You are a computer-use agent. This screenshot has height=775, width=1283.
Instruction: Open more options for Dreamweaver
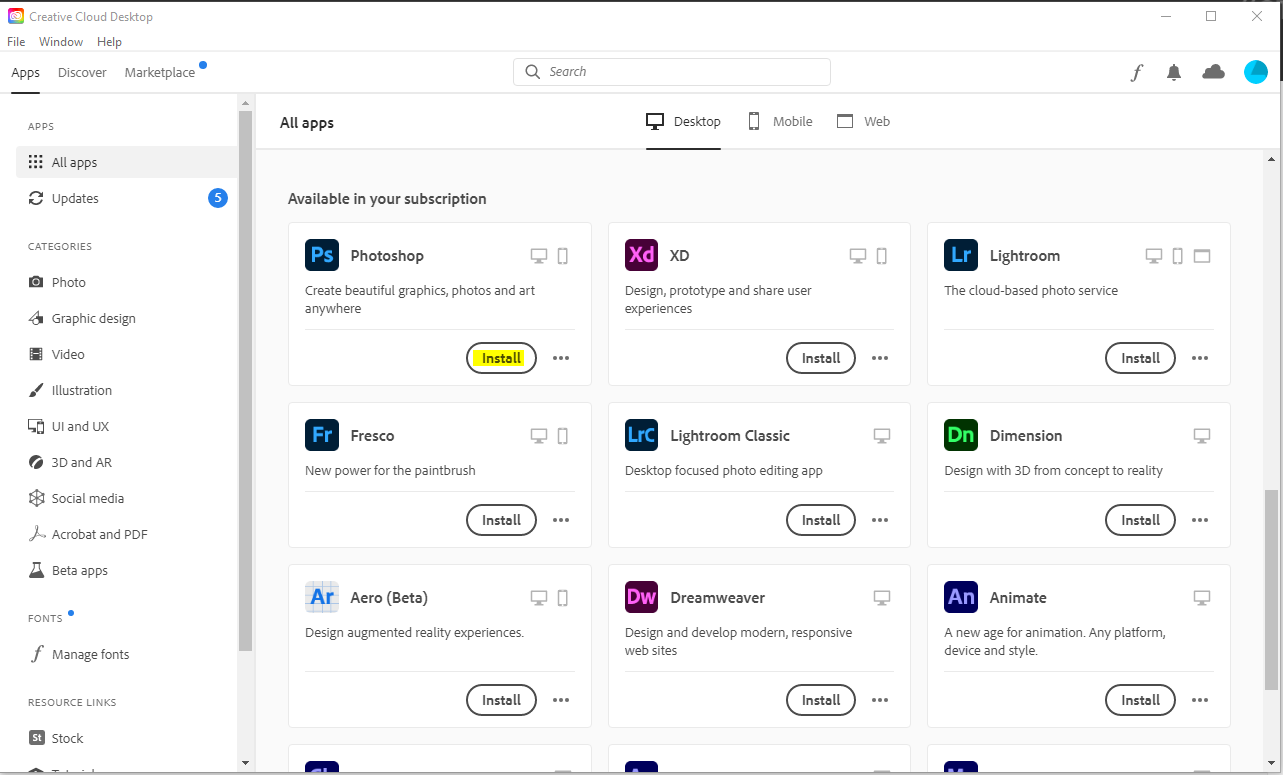pyautogui.click(x=880, y=700)
